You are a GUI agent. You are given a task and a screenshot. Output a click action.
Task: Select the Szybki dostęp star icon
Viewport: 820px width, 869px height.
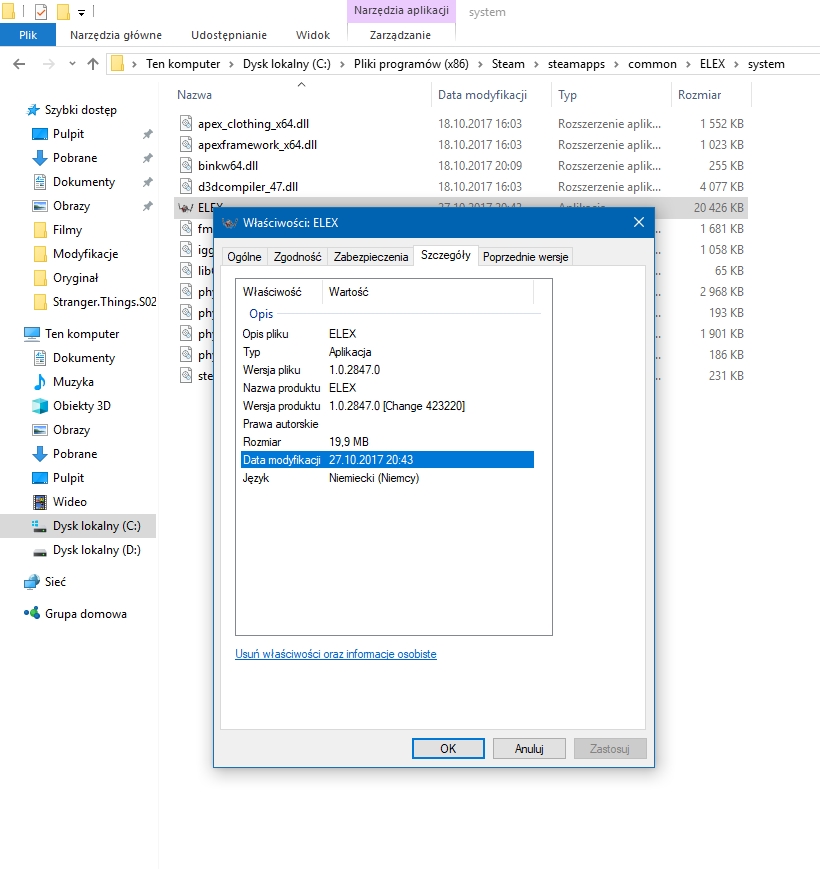(x=33, y=110)
